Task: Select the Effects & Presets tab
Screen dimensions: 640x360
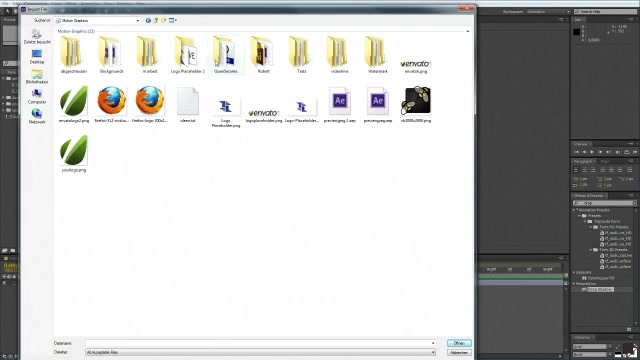Action: [588, 196]
